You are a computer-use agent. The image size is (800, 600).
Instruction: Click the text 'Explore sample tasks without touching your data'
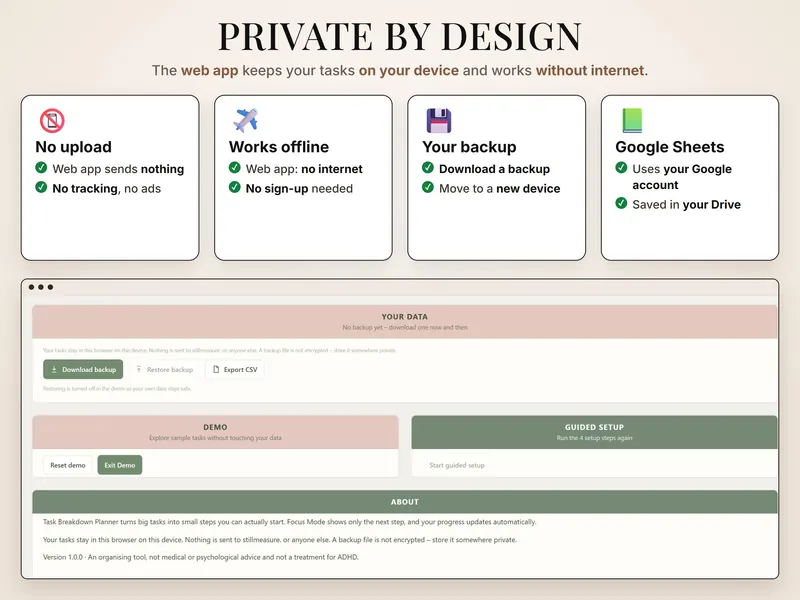(x=215, y=438)
